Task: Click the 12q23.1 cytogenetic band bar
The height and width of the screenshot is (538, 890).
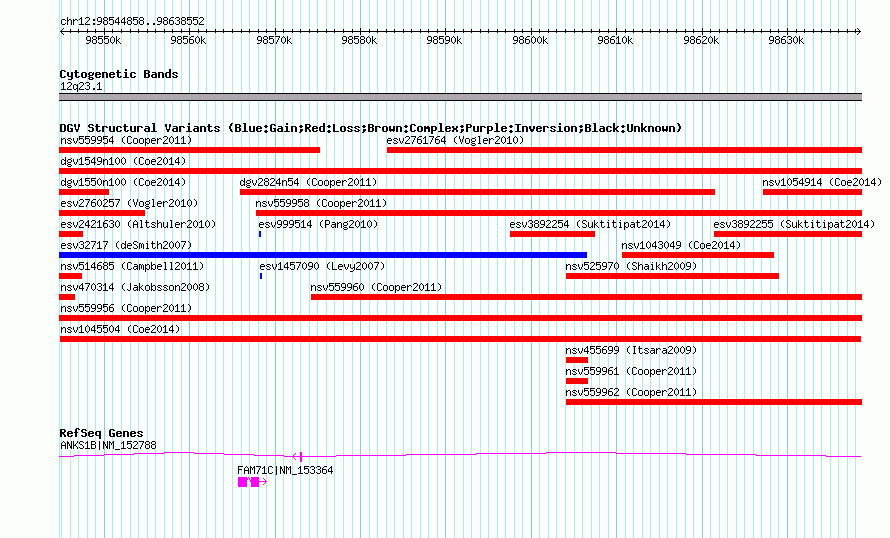Action: (x=460, y=97)
